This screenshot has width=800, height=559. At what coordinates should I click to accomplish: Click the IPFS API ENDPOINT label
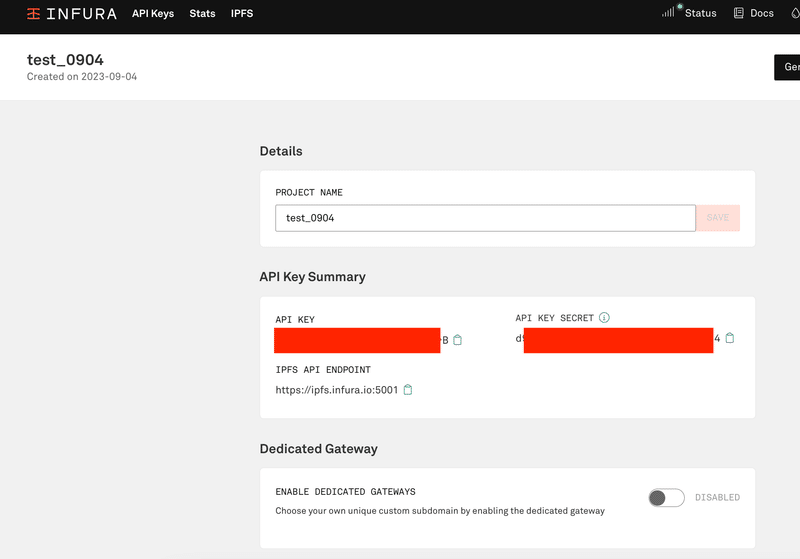323,370
